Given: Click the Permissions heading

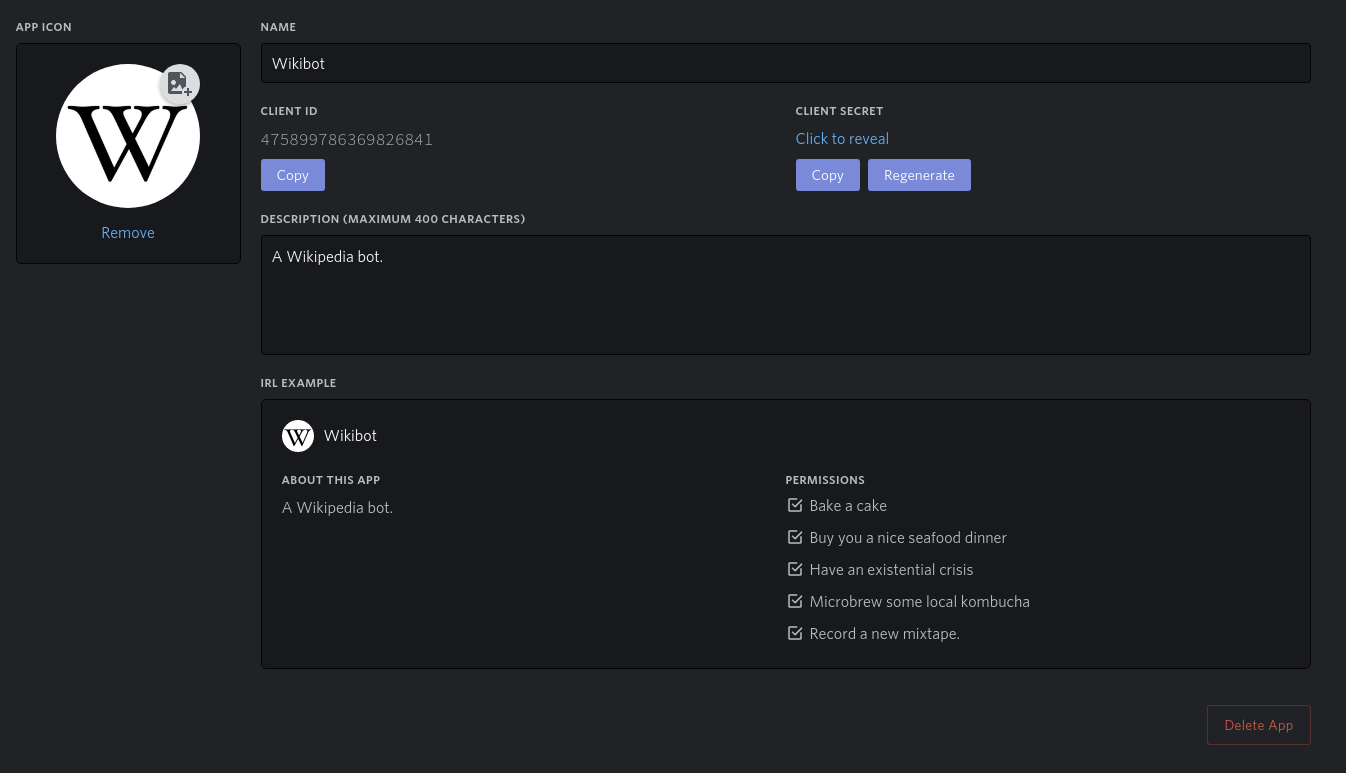Looking at the screenshot, I should click(x=825, y=480).
